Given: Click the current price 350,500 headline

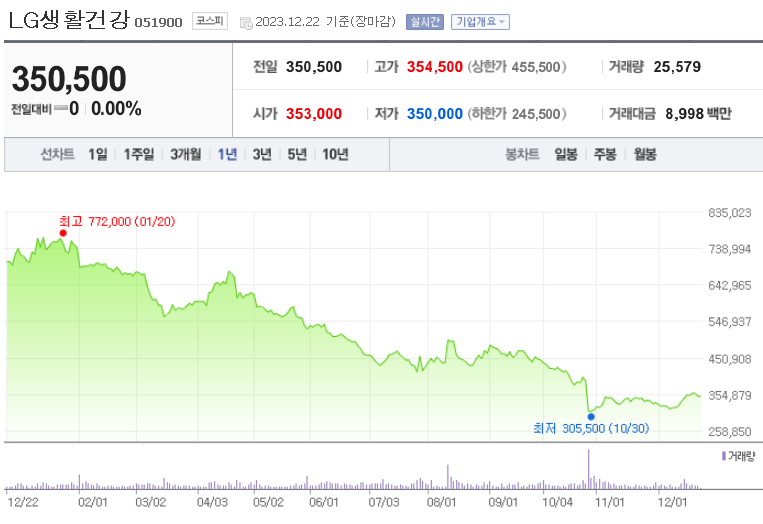Looking at the screenshot, I should [x=69, y=79].
